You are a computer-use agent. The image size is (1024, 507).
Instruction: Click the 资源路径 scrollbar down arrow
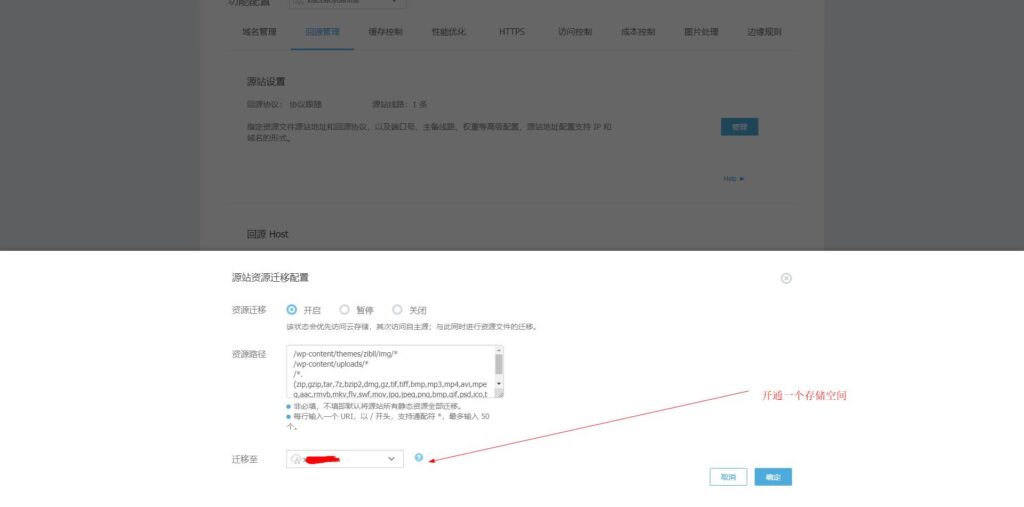coord(499,384)
